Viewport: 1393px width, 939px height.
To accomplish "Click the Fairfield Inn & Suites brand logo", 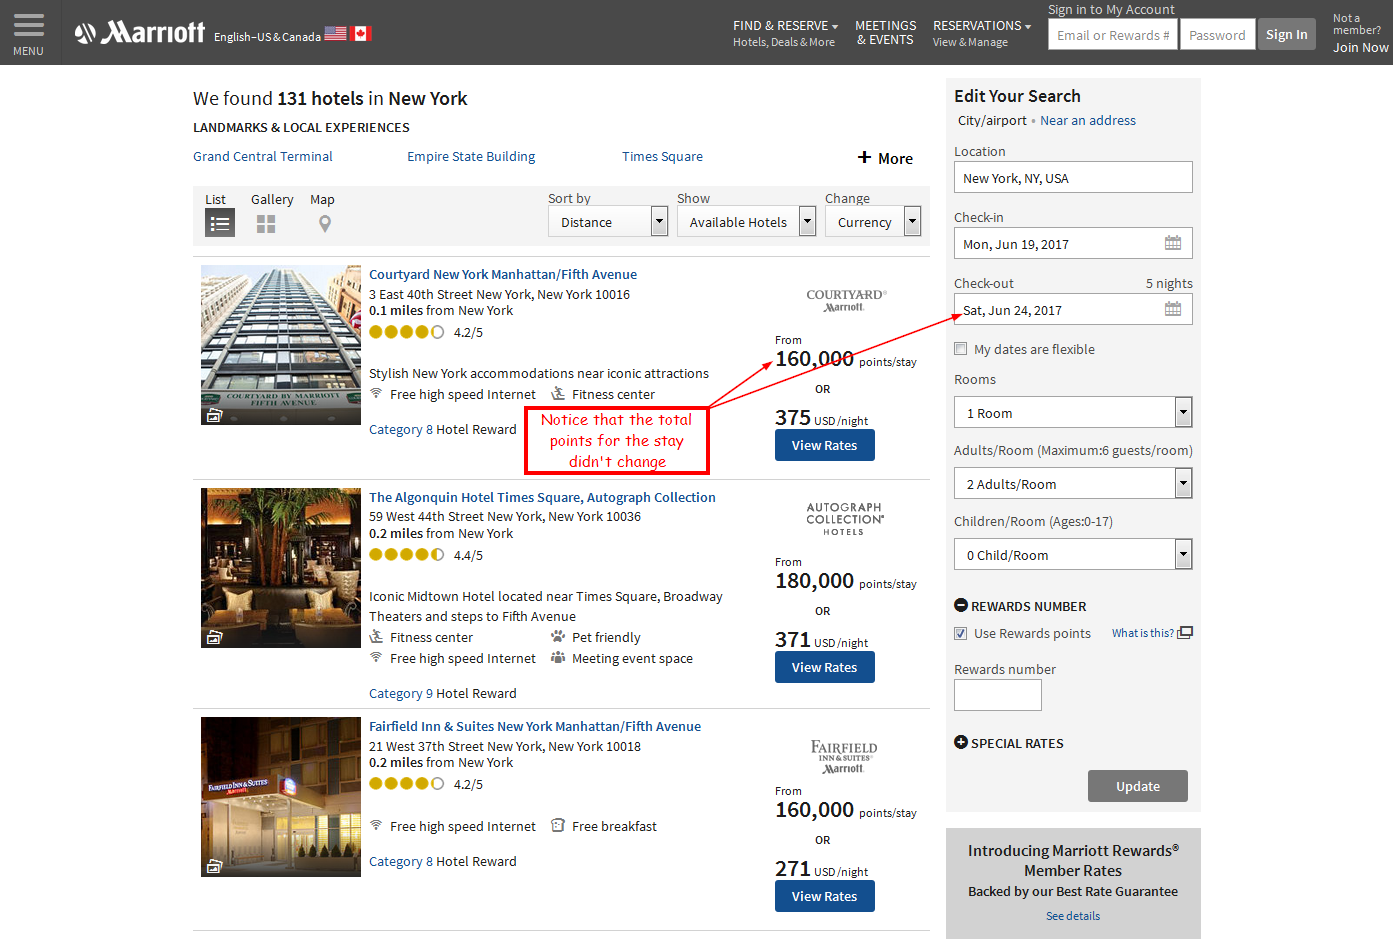I will click(844, 756).
